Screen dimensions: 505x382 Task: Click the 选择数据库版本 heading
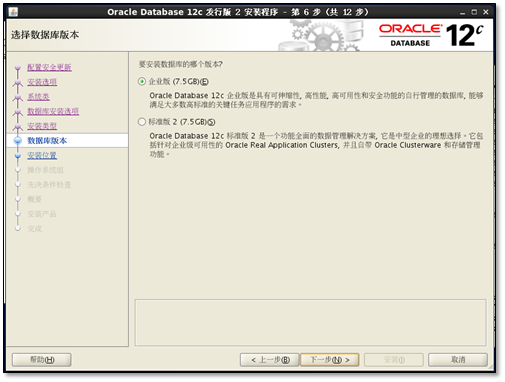pyautogui.click(x=45, y=35)
